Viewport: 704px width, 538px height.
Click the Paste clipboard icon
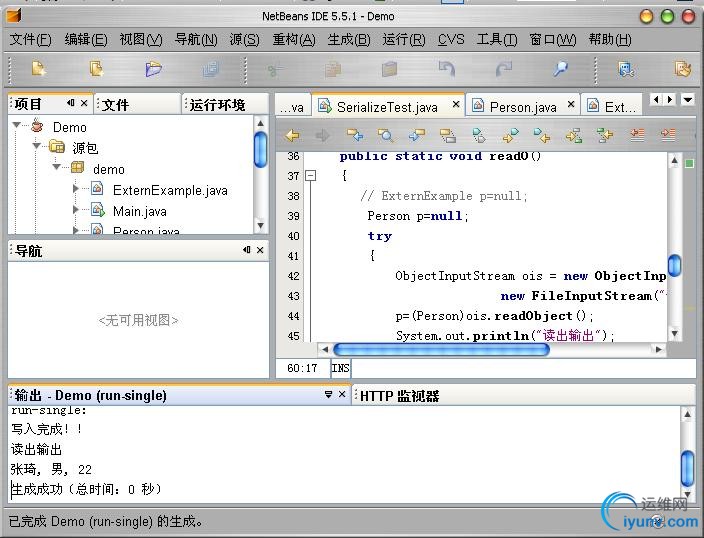(x=389, y=69)
